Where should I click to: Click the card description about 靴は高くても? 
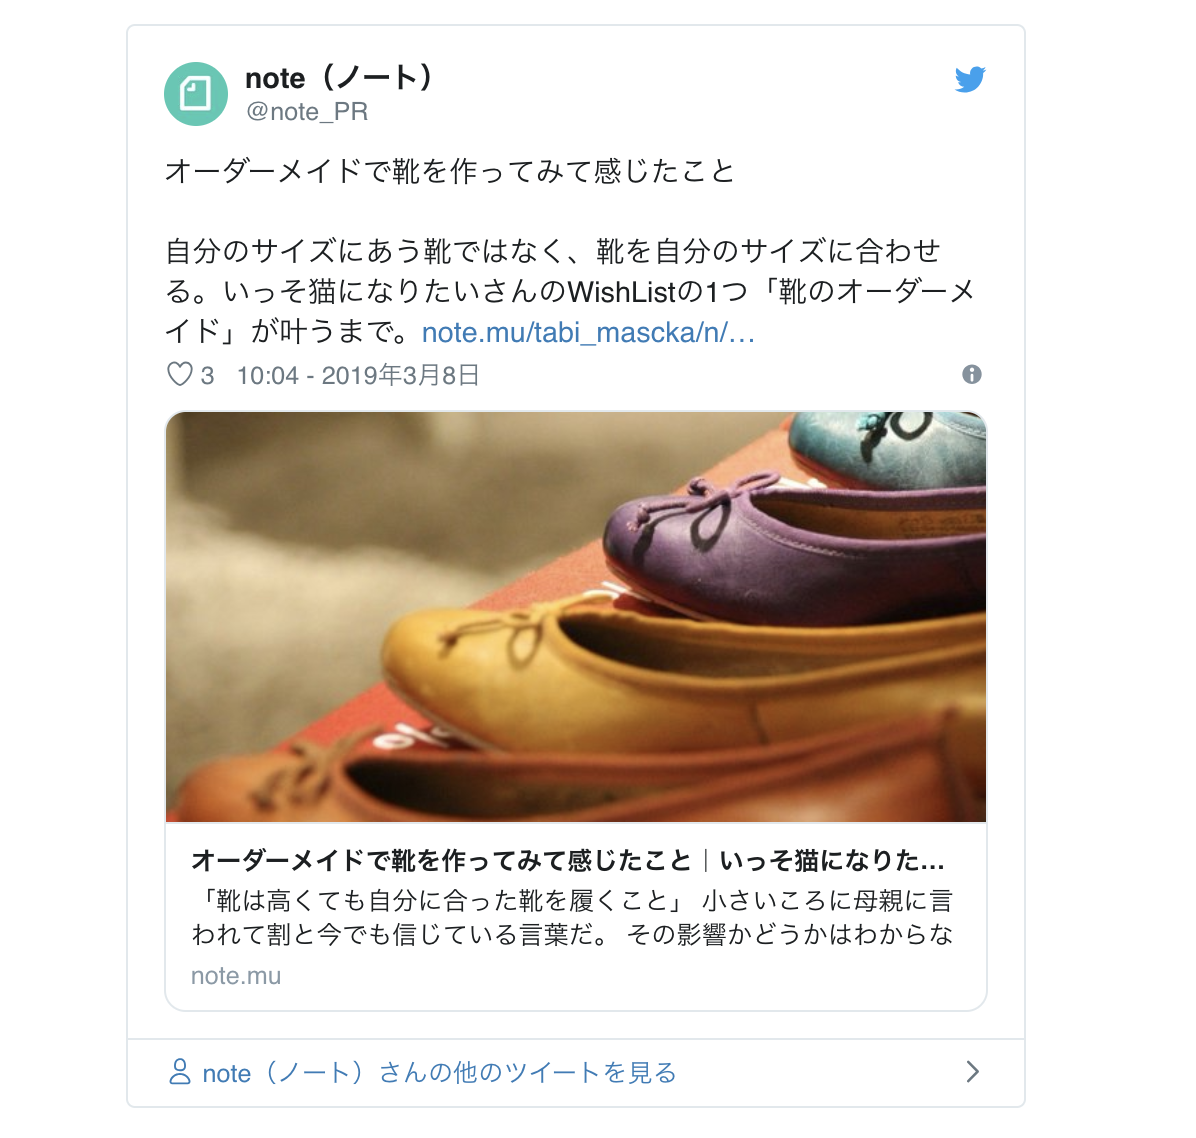(572, 917)
